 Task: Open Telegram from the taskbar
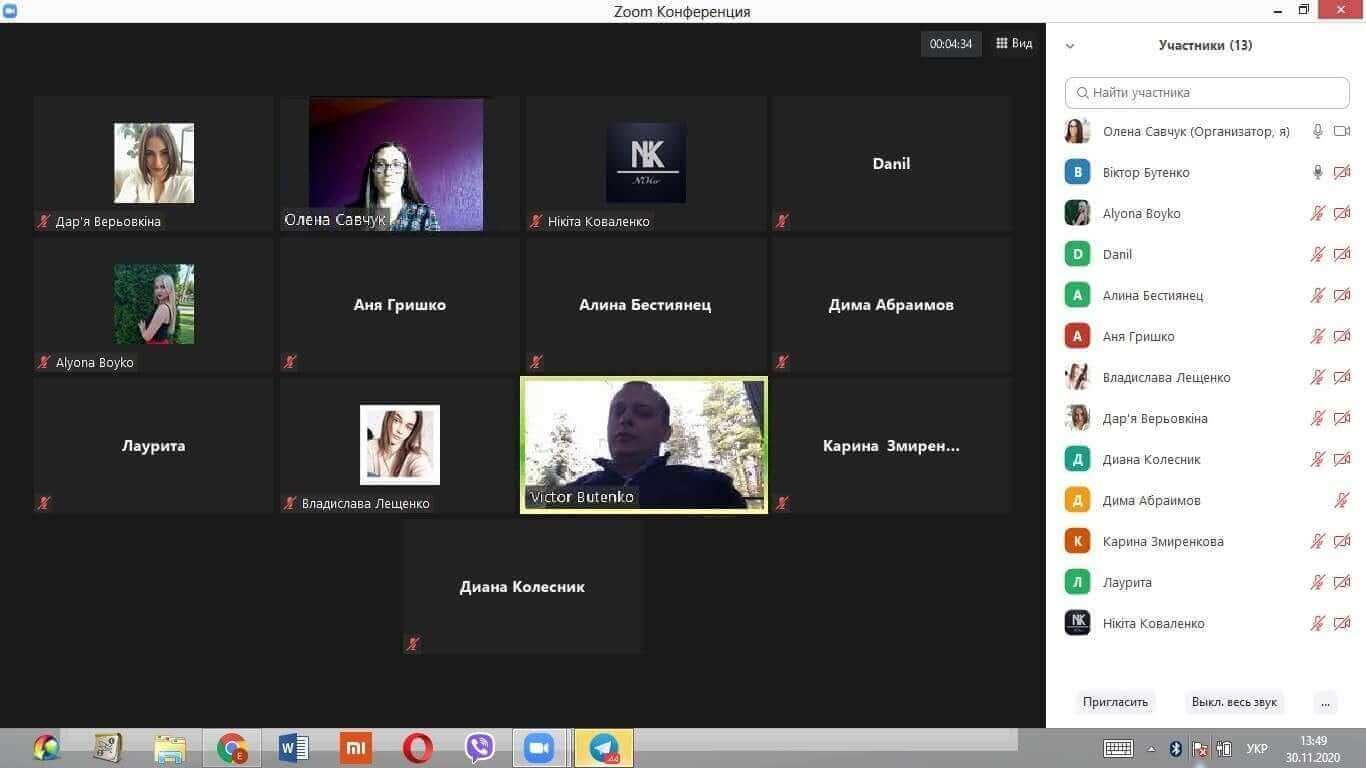[603, 748]
